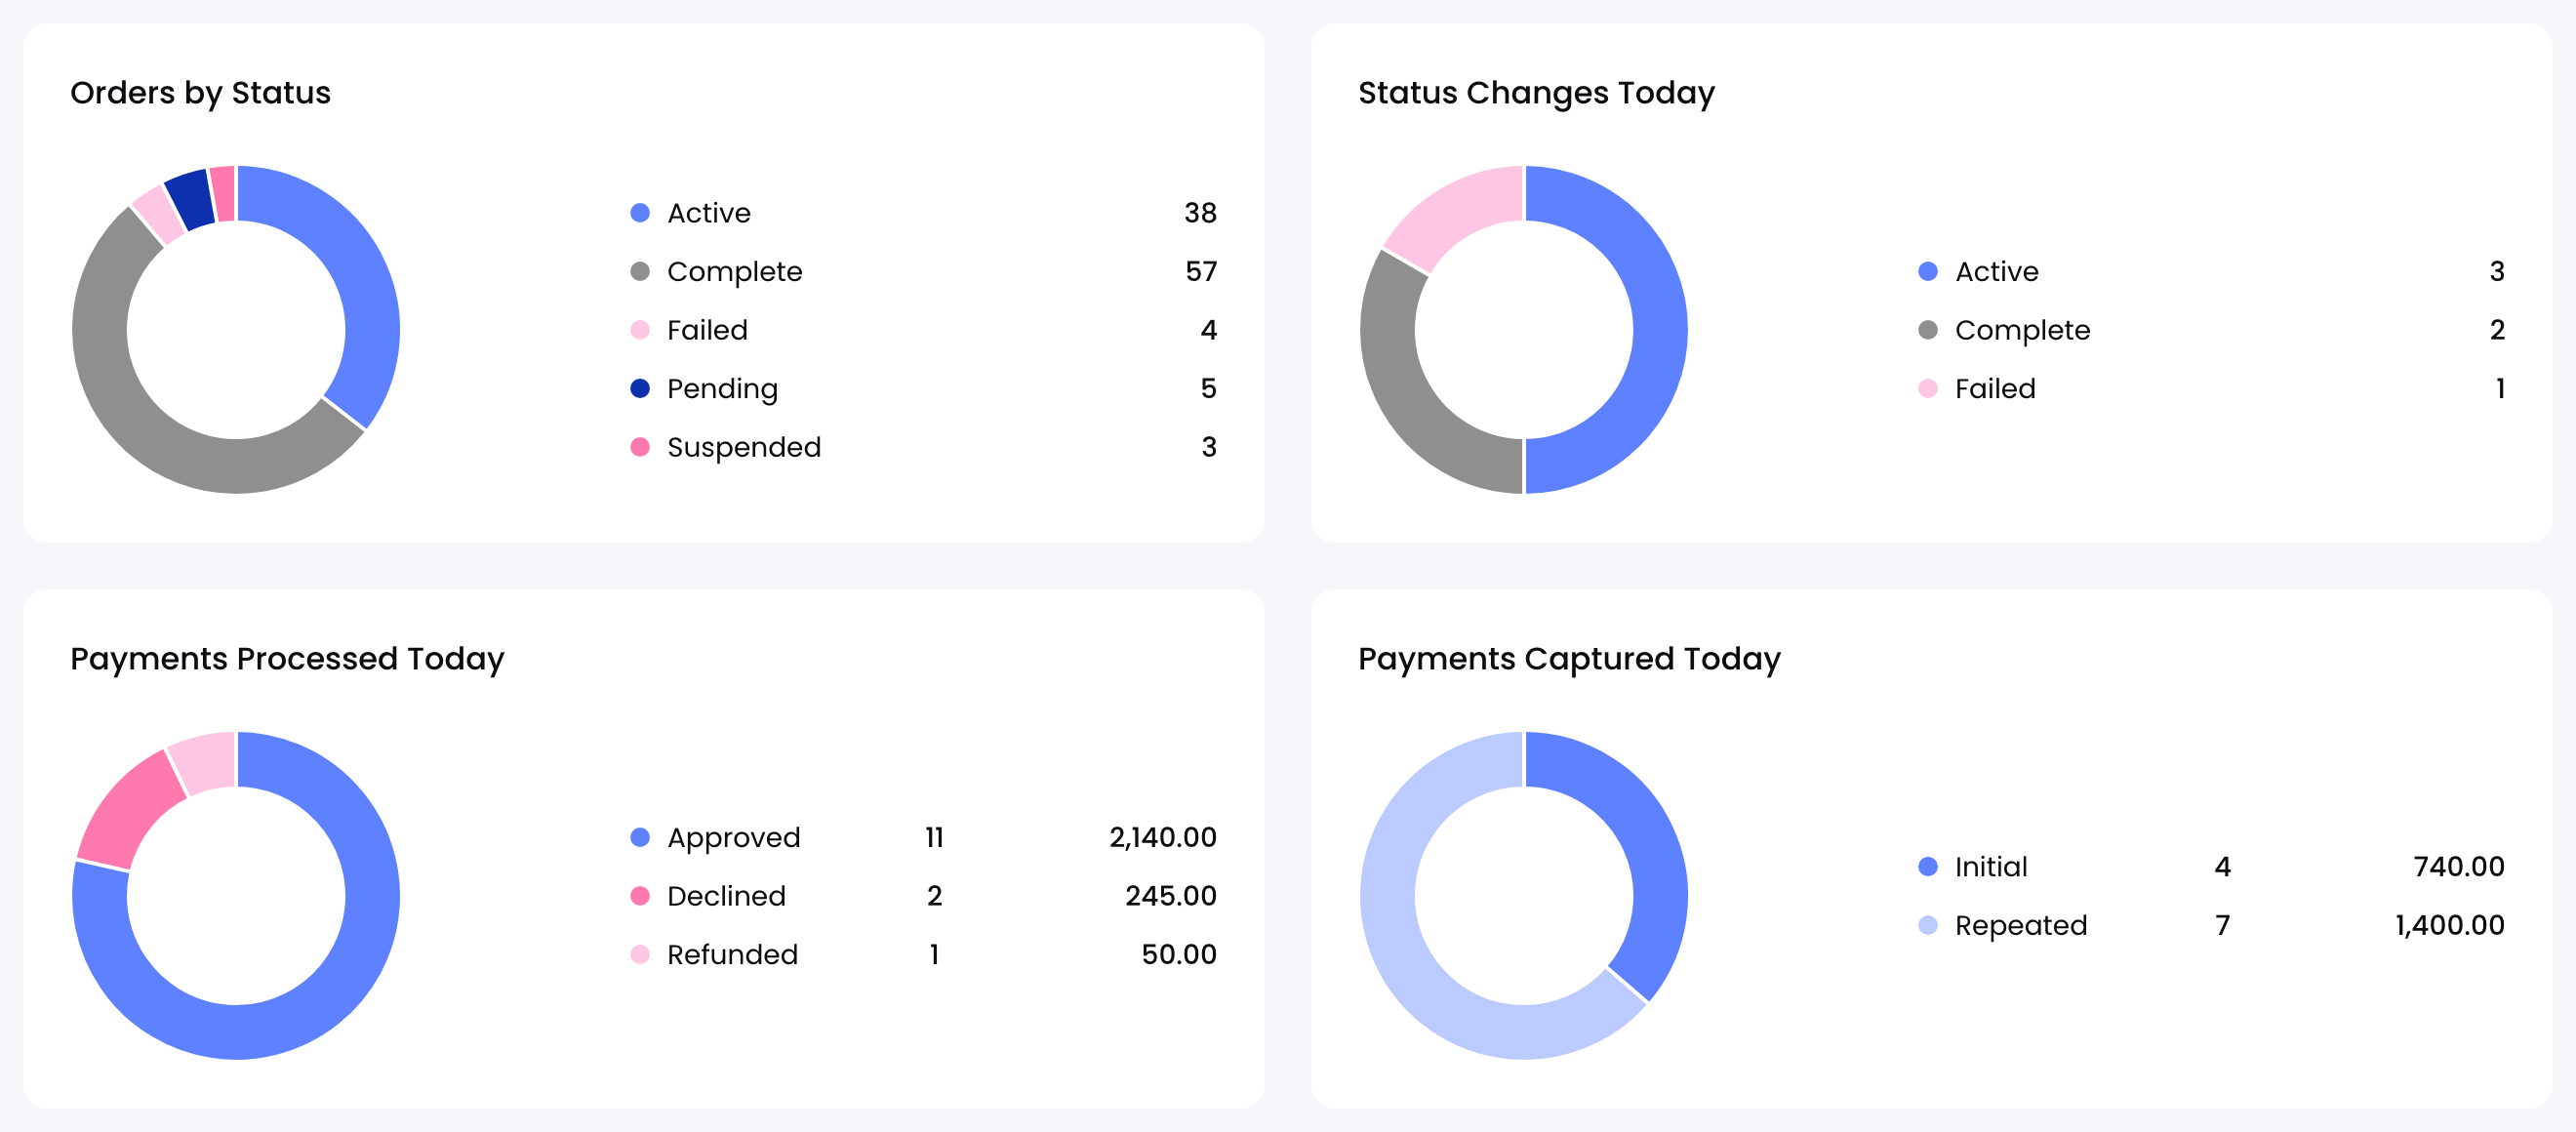This screenshot has width=2576, height=1132.
Task: Click the Initial amount 740.00
Action: click(2459, 867)
